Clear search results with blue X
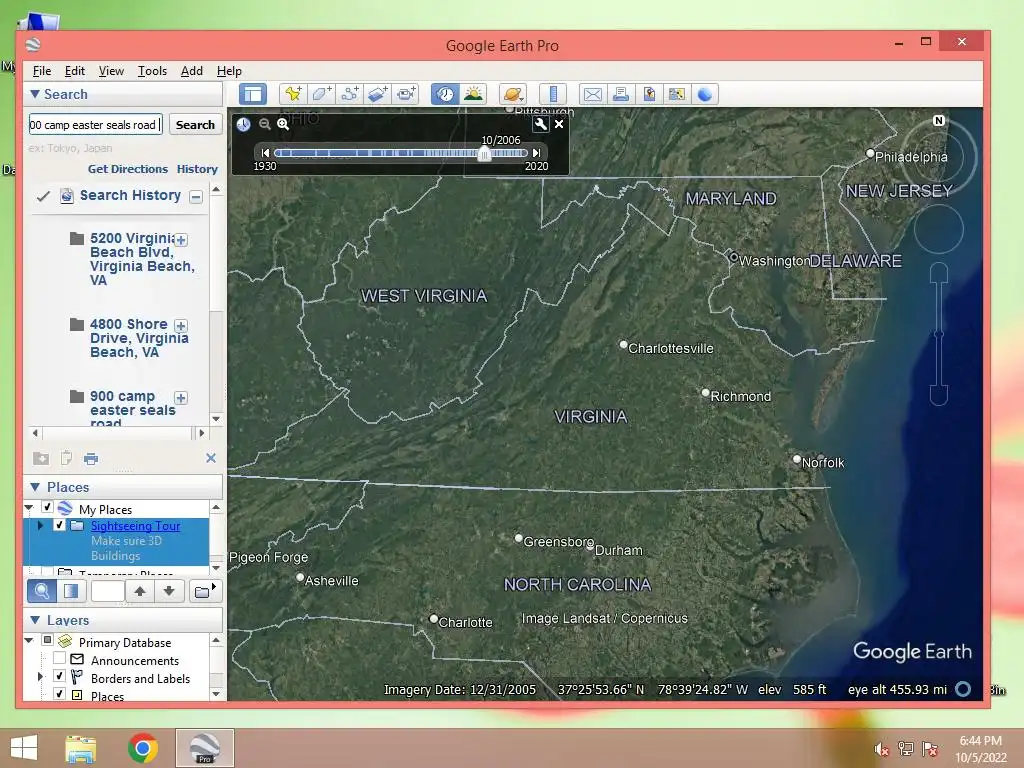1024x768 pixels. tap(210, 458)
